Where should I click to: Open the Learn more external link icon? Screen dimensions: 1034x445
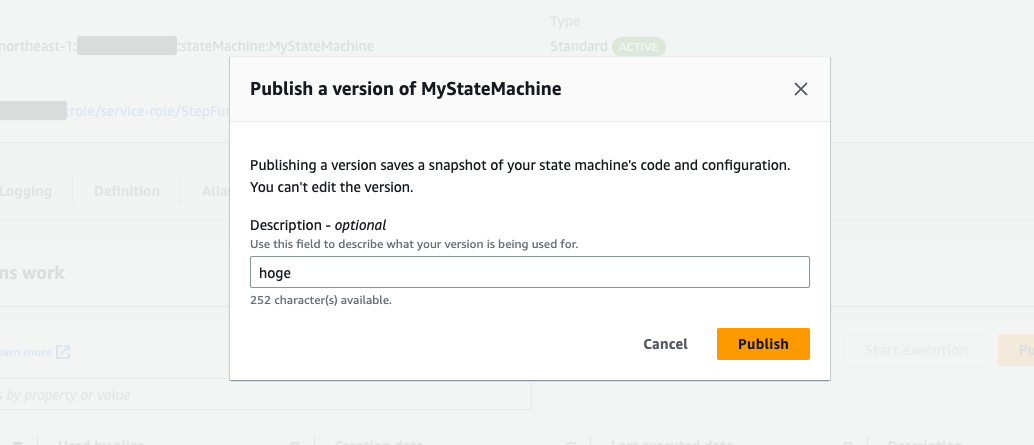click(x=63, y=352)
